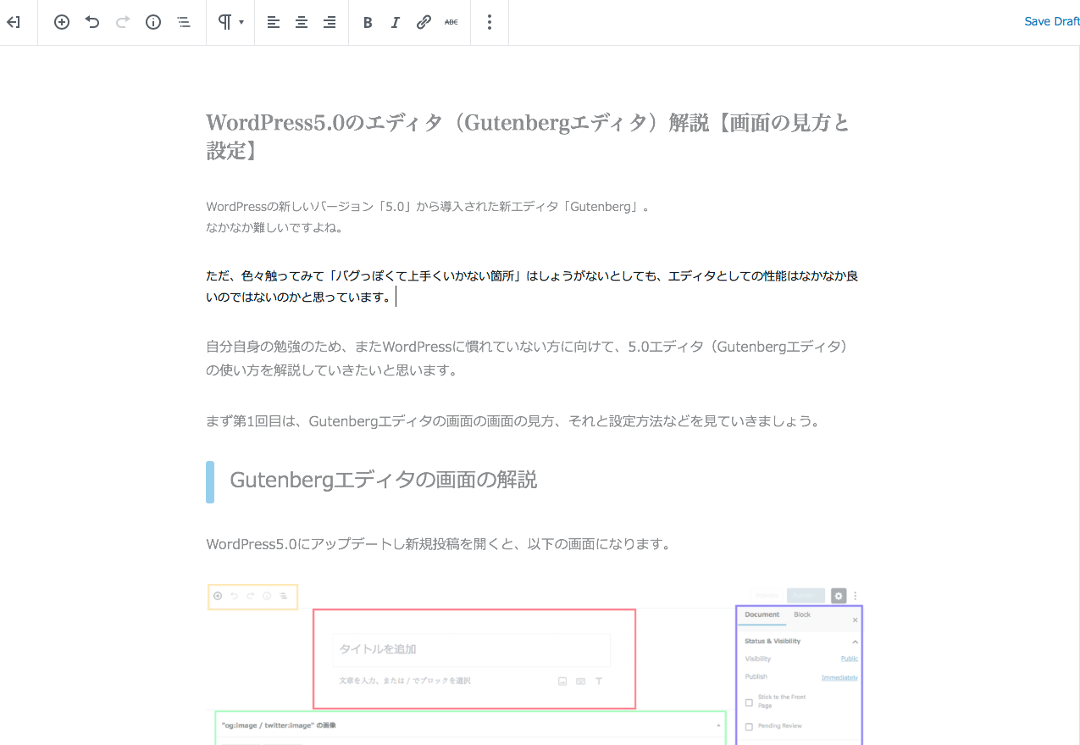Screen dimensions: 1080x745
Task: Toggle bold formatting
Action: (367, 22)
